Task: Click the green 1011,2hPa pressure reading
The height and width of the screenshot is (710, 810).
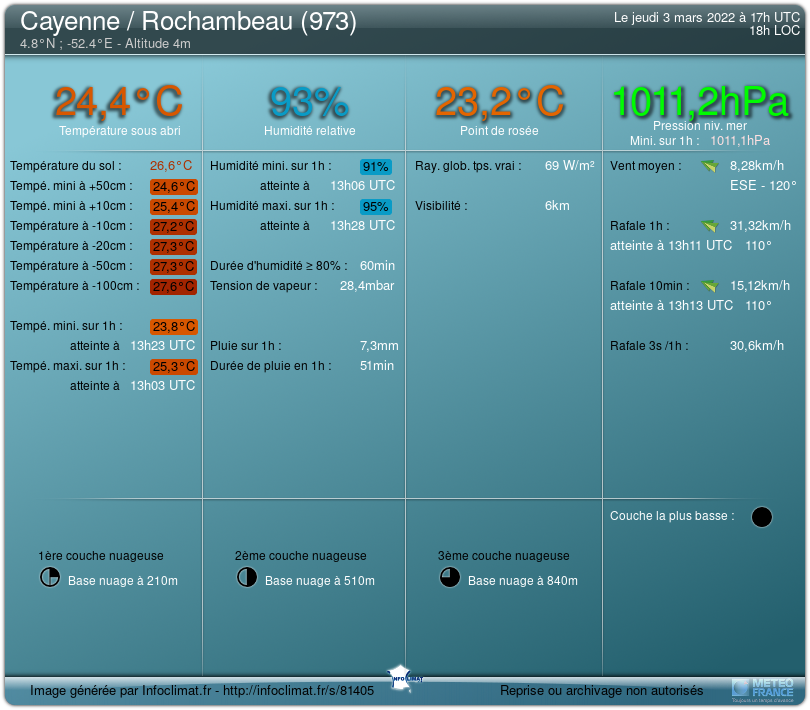Action: click(700, 101)
